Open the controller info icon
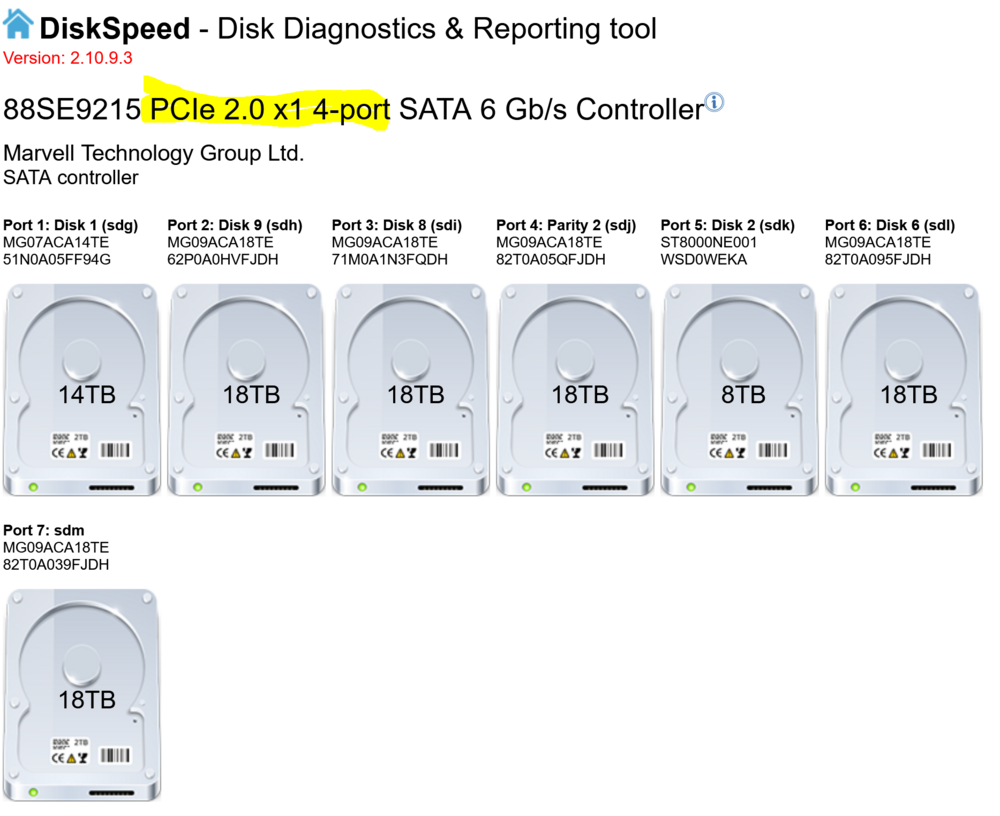Viewport: 1000px width, 816px height. 714,102
